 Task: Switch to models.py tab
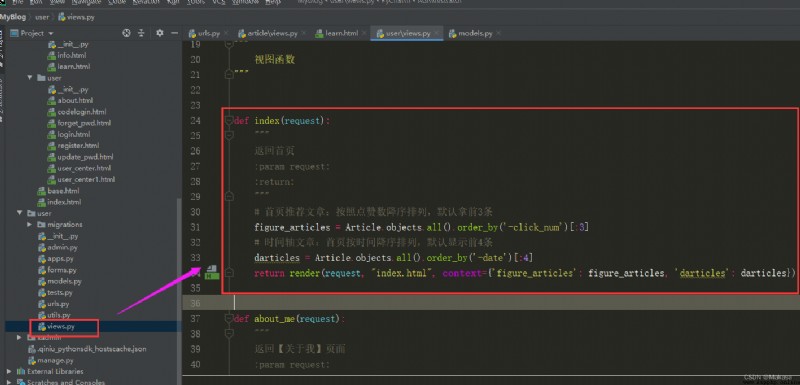click(470, 33)
